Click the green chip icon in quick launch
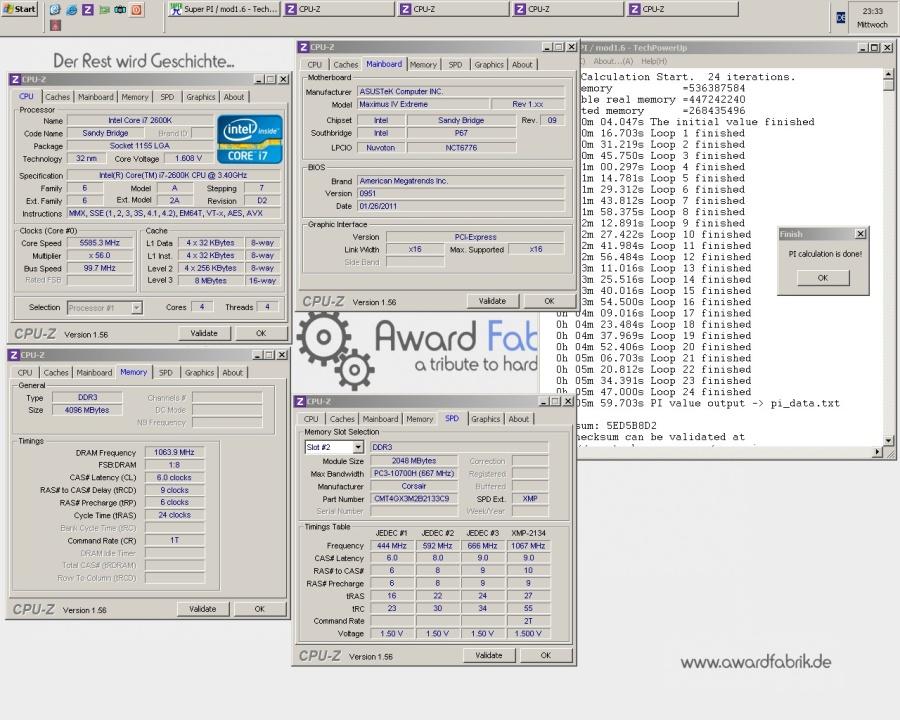900x720 pixels. point(104,10)
